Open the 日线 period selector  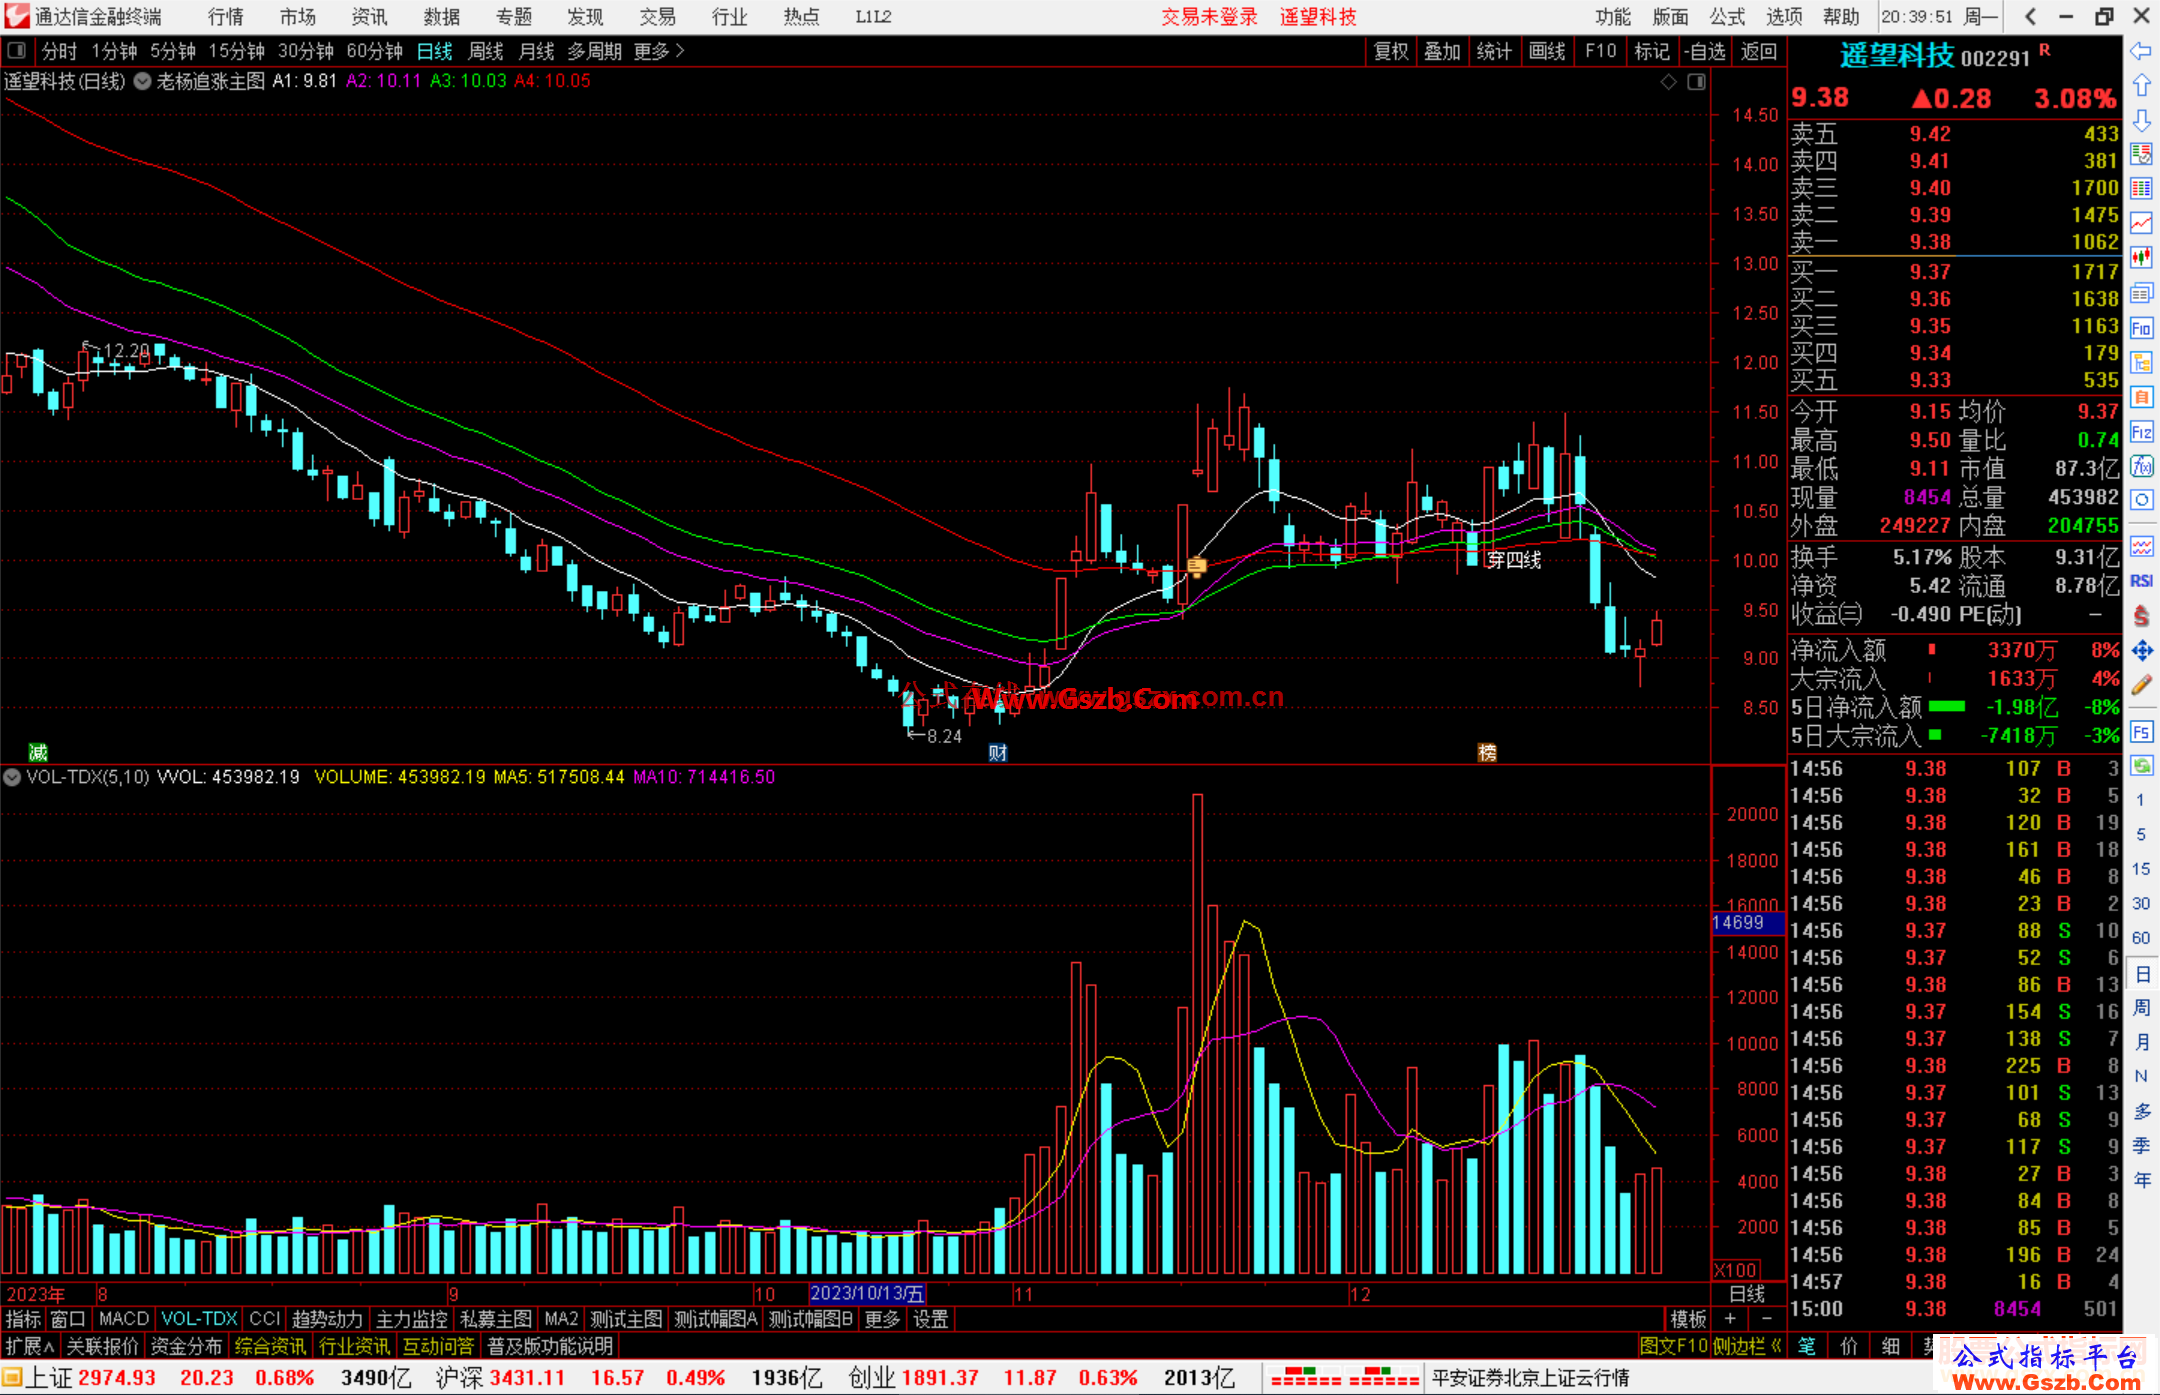1747,1294
